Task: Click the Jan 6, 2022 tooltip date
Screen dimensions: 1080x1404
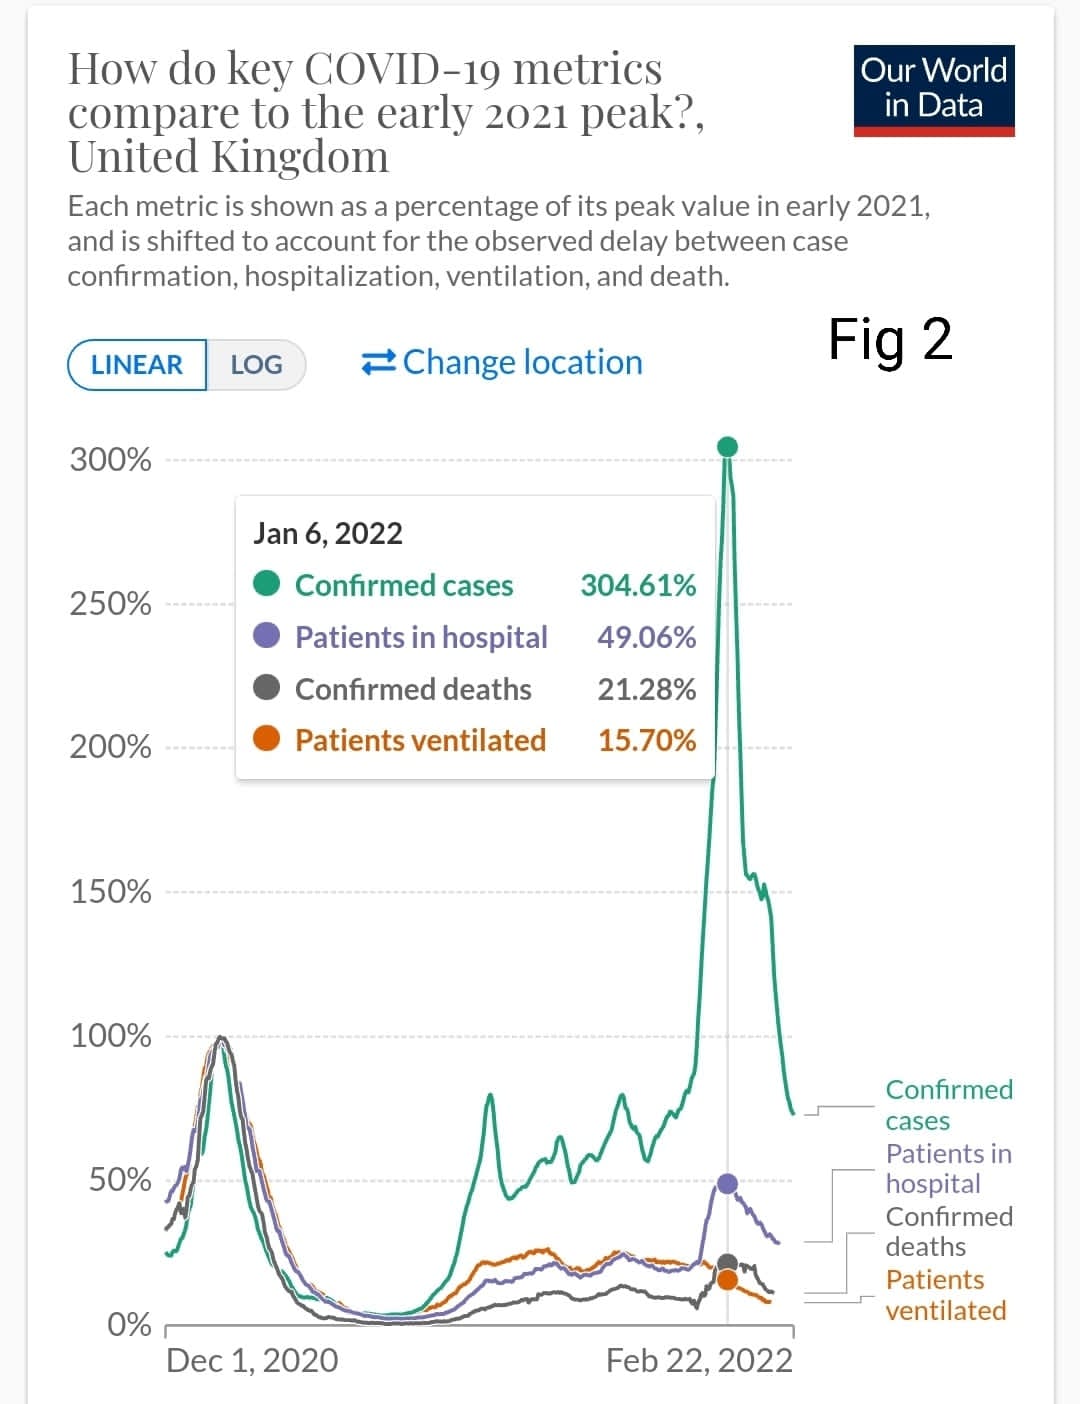Action: pos(328,533)
